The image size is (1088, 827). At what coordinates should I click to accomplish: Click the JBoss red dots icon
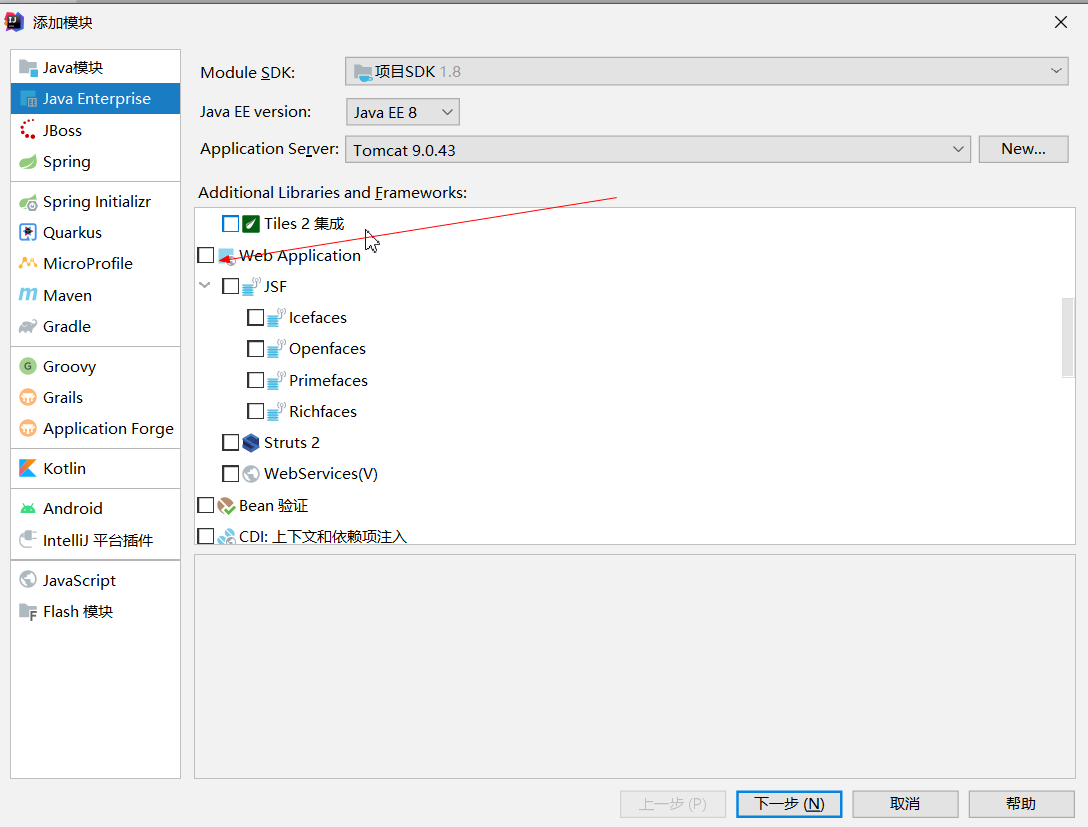click(28, 130)
